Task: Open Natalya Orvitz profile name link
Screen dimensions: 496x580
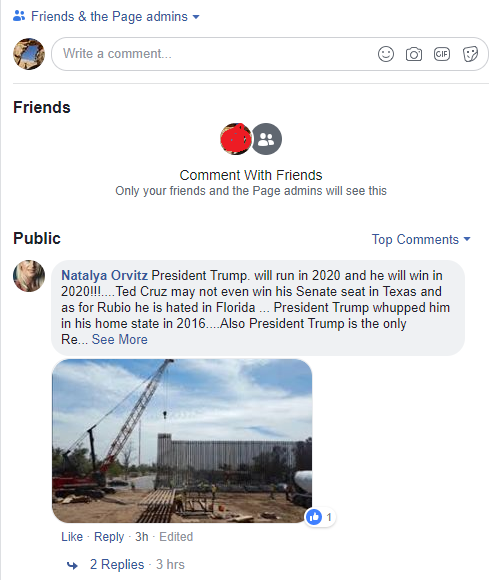Action: (x=104, y=276)
